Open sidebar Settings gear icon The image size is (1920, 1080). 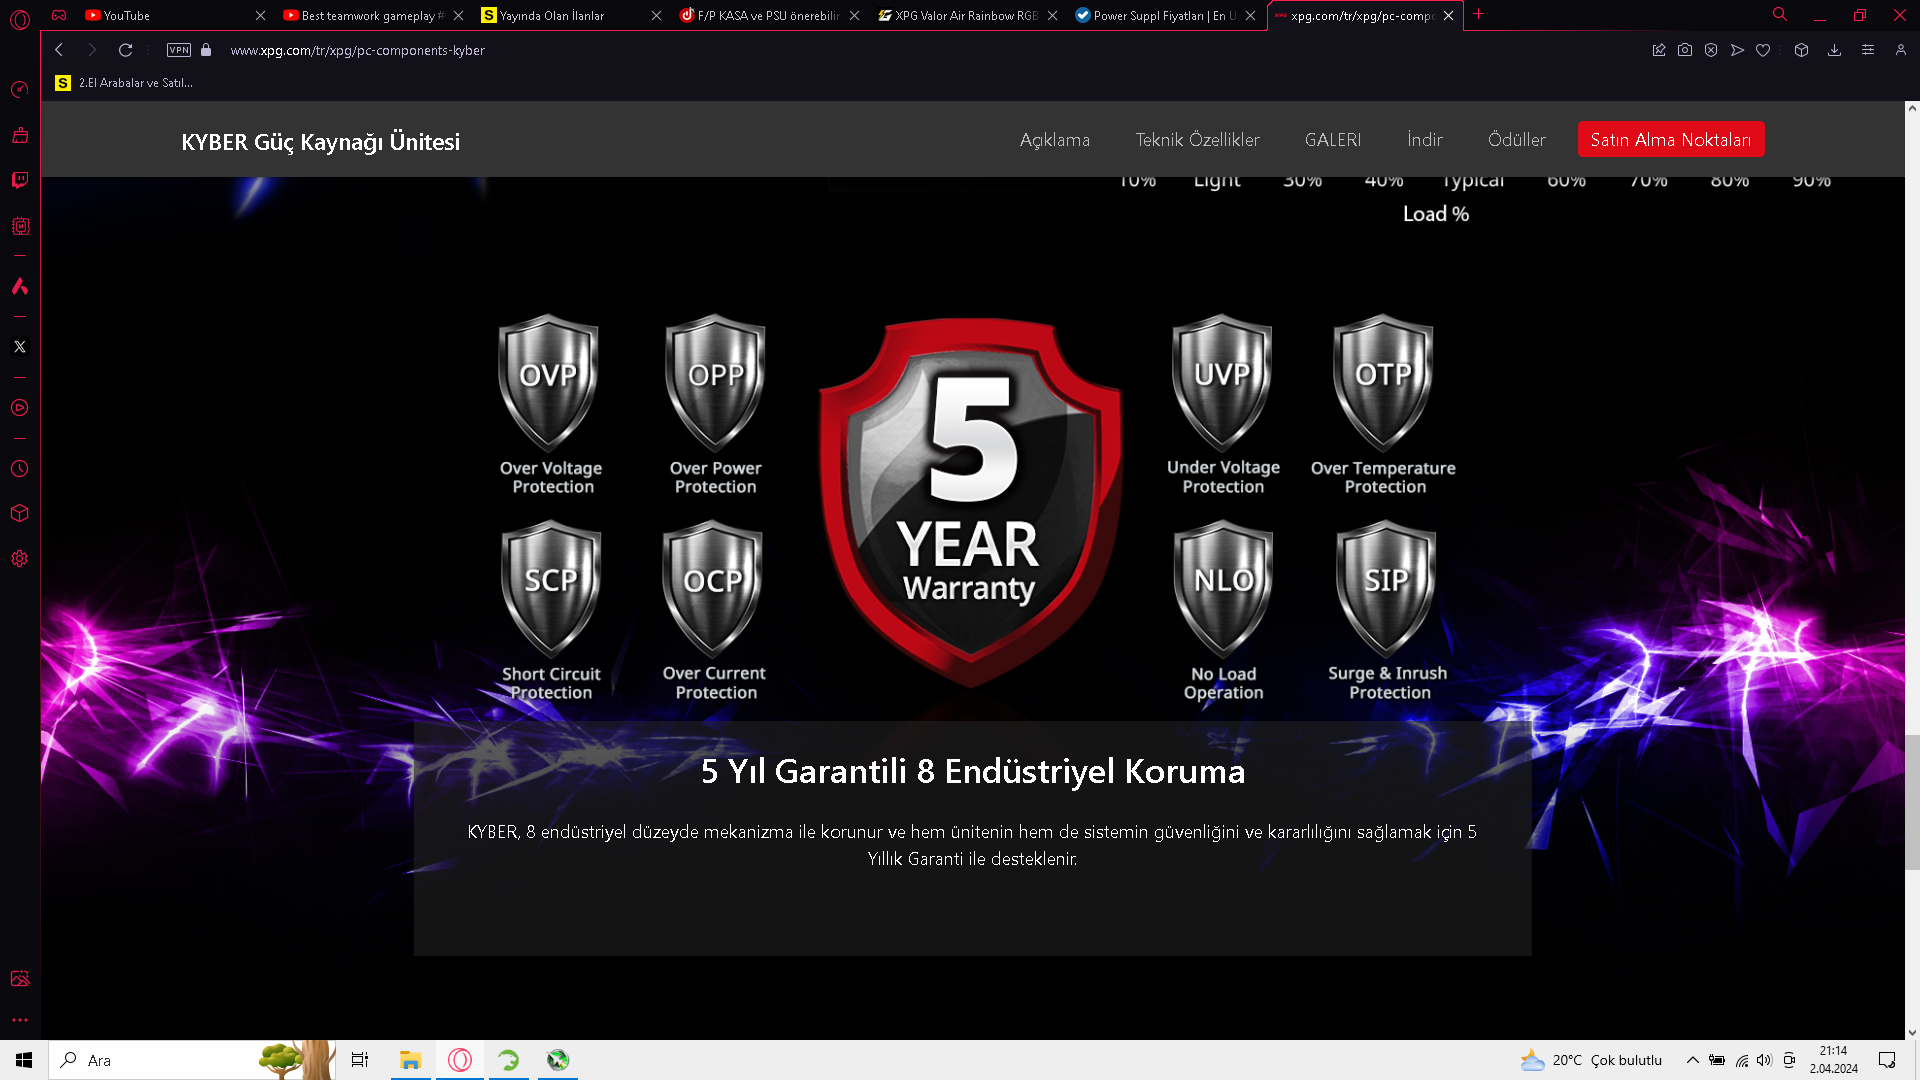[x=20, y=559]
